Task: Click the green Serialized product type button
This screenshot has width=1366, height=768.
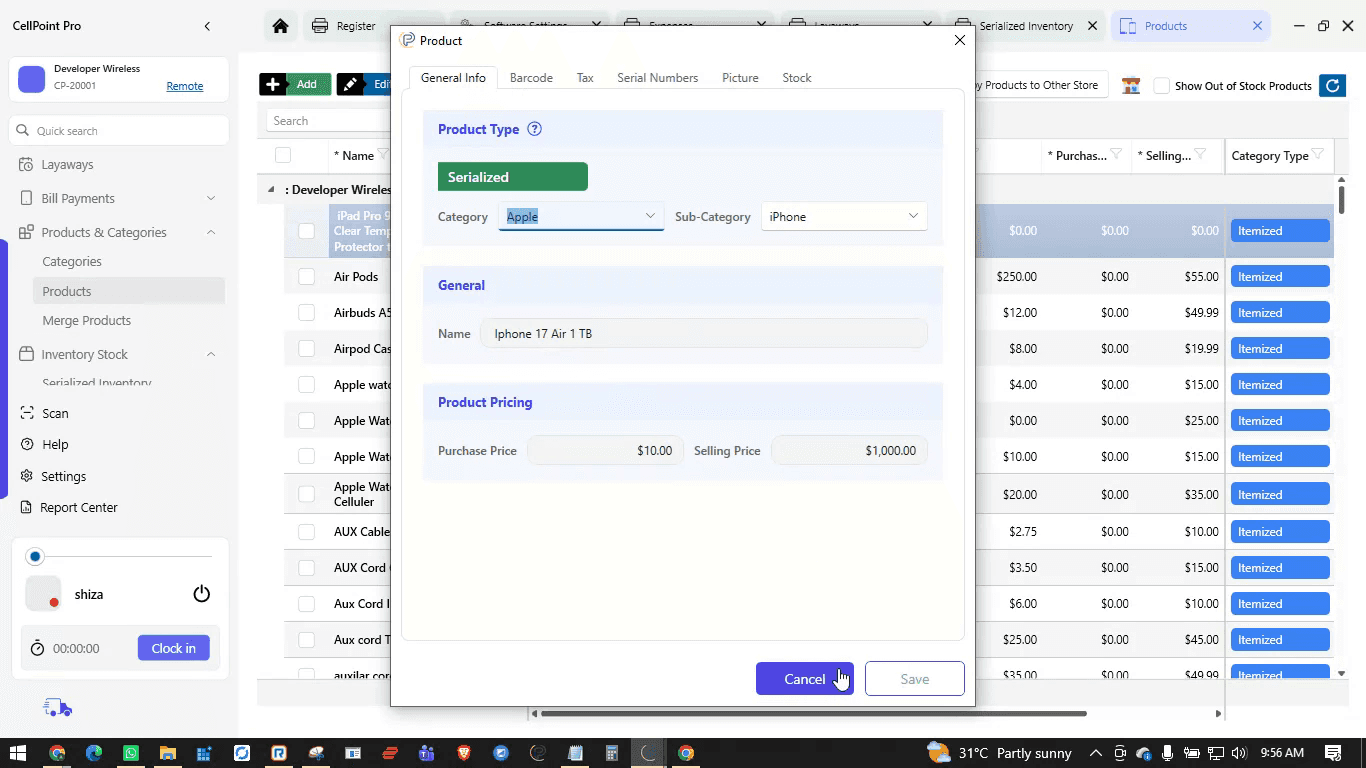Action: click(x=513, y=177)
